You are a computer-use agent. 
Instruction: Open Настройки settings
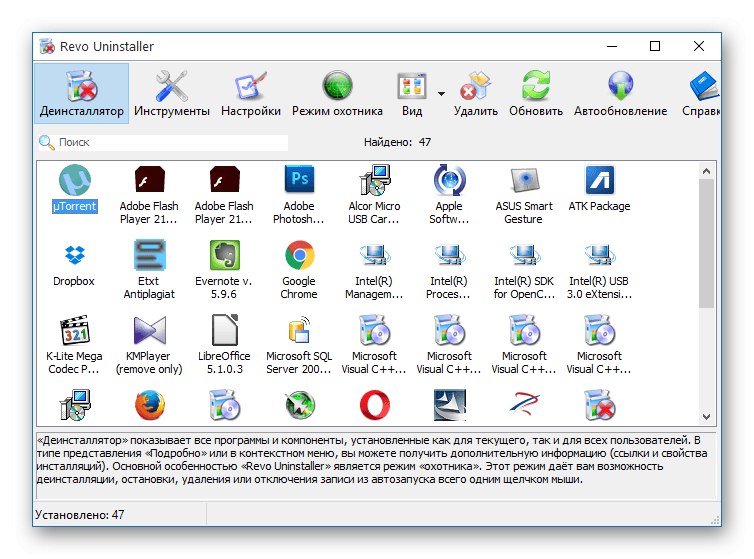251,94
